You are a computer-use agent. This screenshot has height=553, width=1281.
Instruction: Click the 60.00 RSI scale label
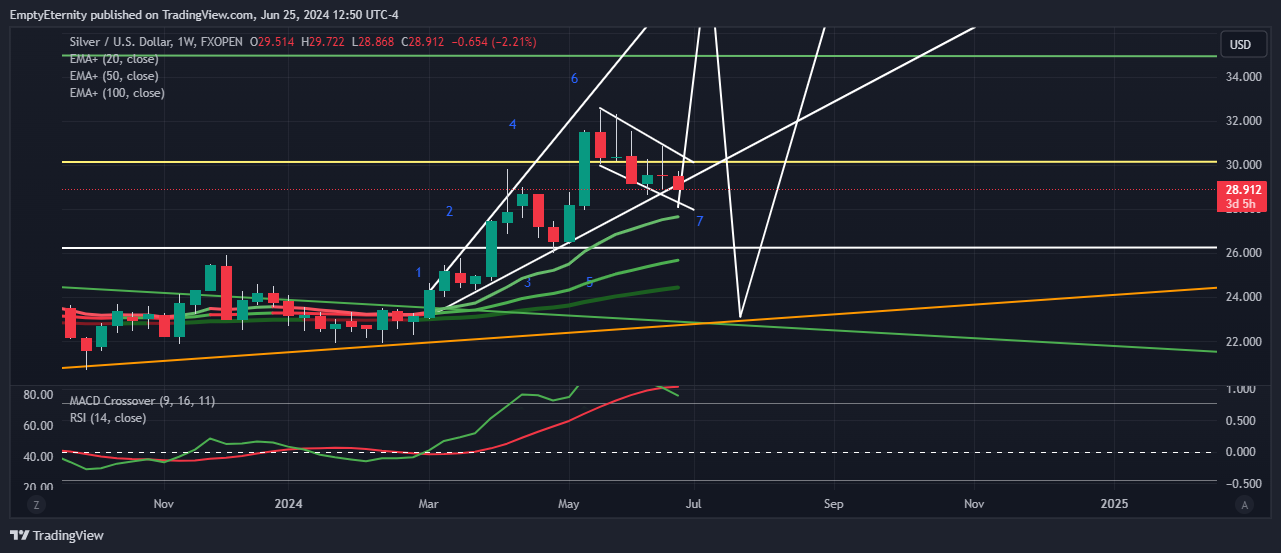[x=39, y=426]
